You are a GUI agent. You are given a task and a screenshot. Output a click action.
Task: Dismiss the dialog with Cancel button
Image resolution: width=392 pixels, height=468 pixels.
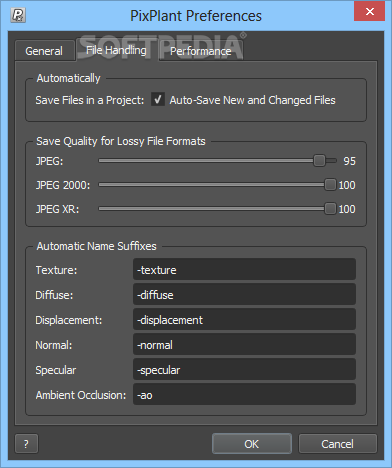coord(337,444)
